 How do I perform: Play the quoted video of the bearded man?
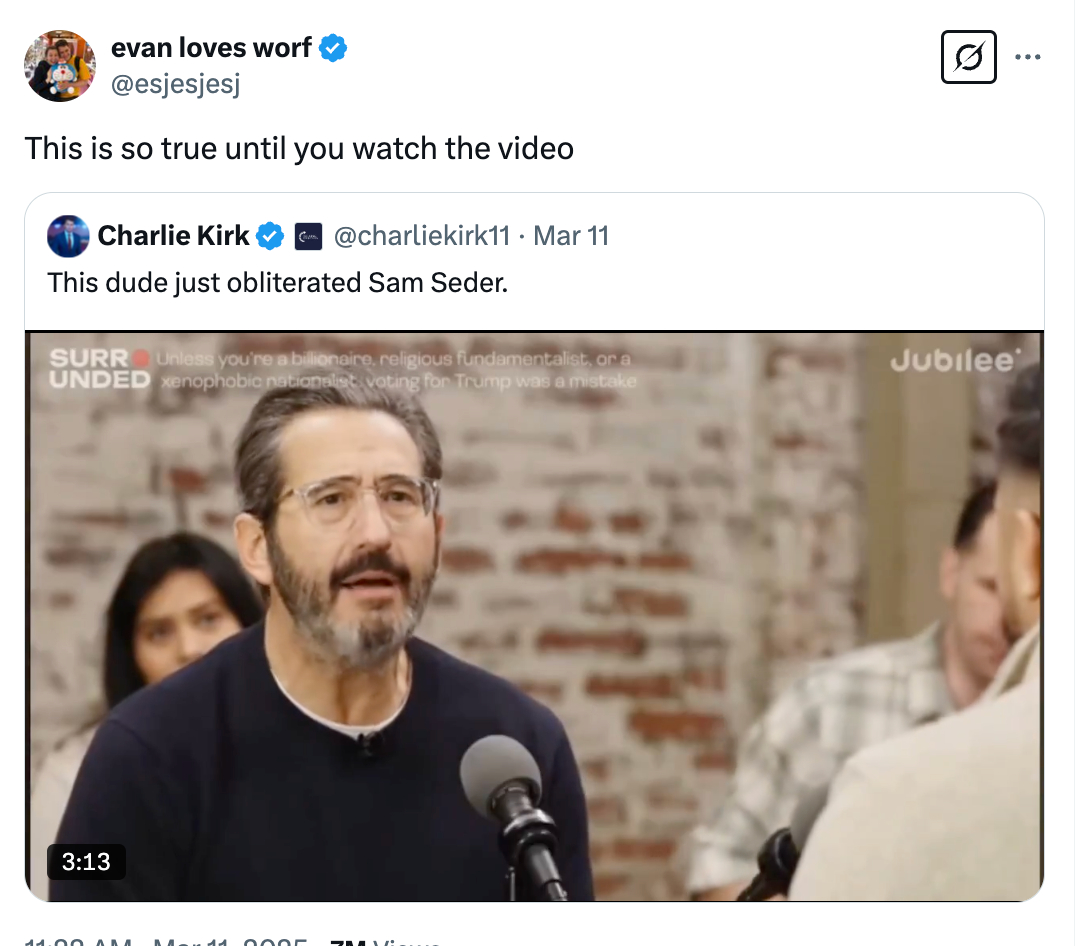534,616
